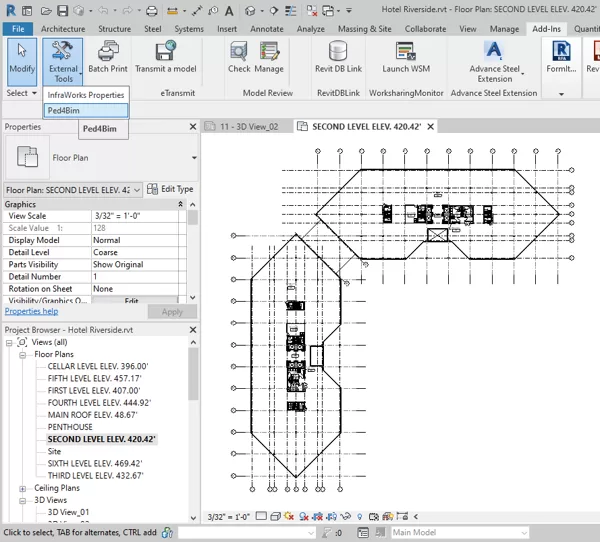Select the PENTHOUSE floor plan
600x542 pixels.
click(70, 427)
